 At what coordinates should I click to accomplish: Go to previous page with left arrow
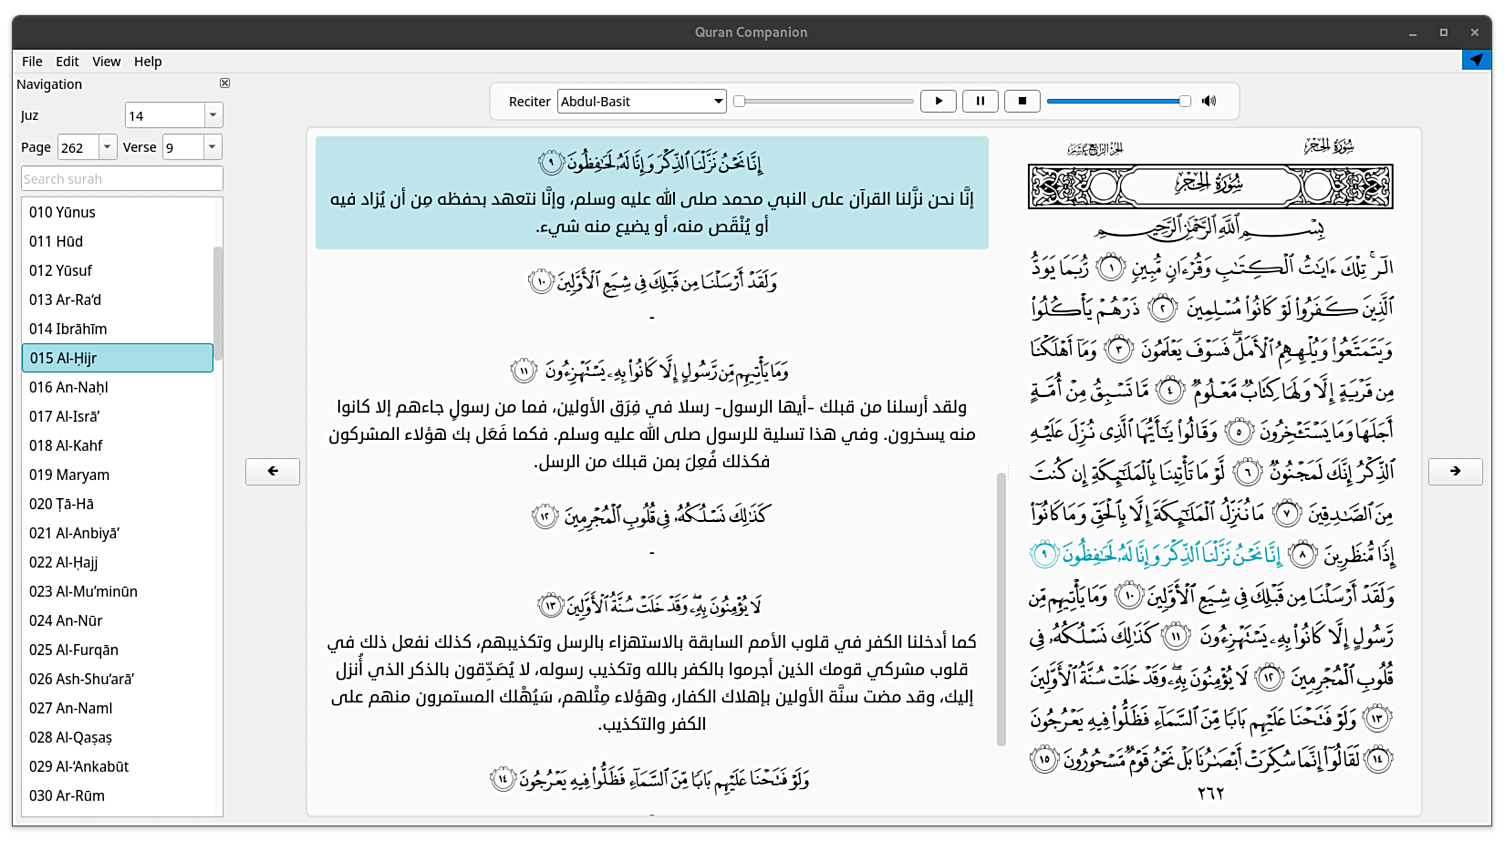(272, 471)
